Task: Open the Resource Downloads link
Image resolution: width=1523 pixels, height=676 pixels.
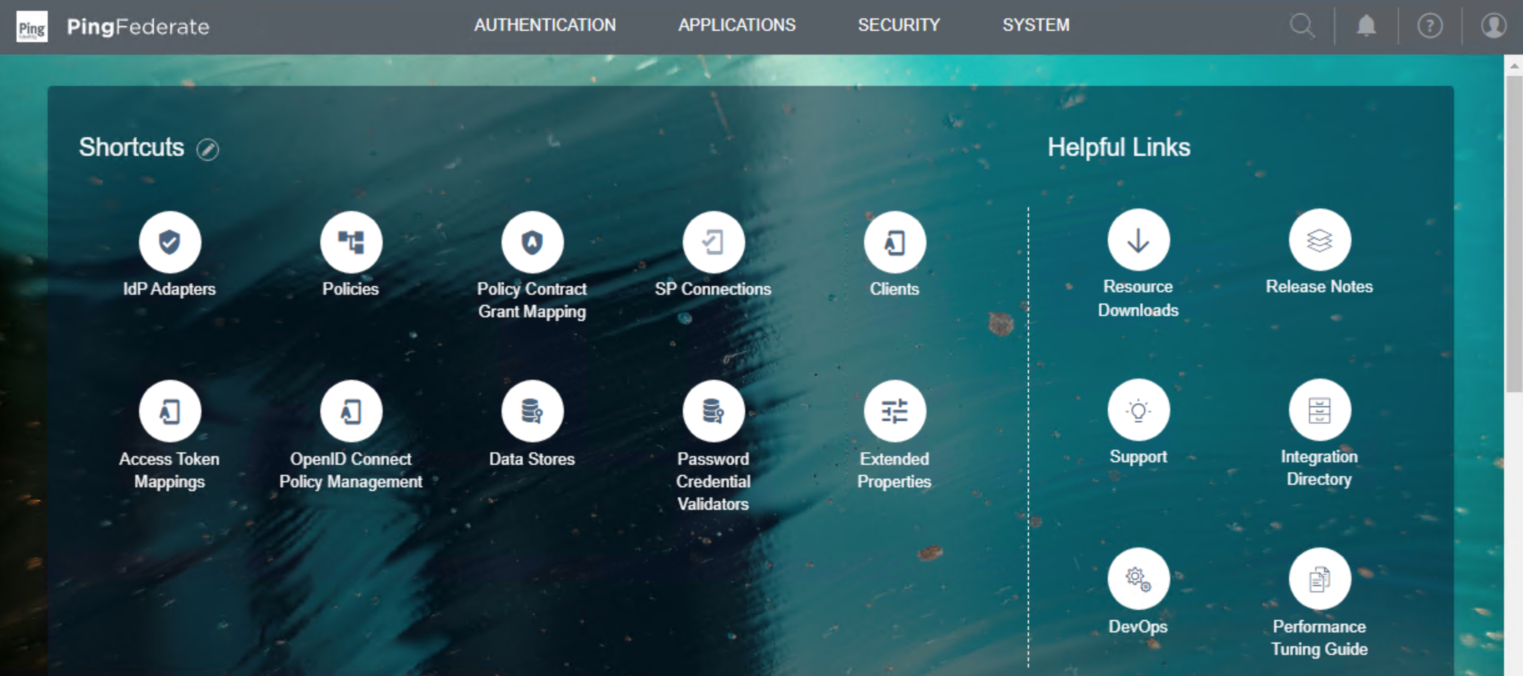Action: tap(1138, 240)
